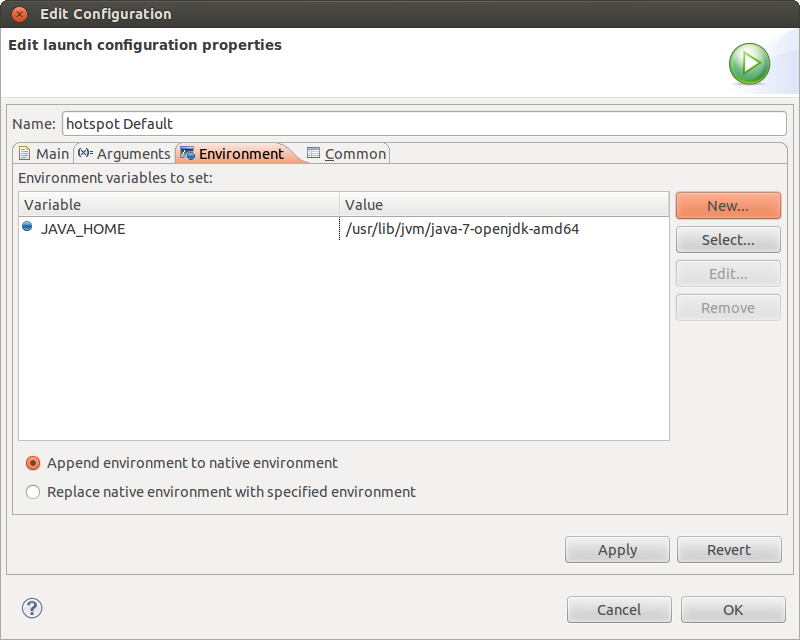Switch to the Arguments tab

[x=132, y=154]
